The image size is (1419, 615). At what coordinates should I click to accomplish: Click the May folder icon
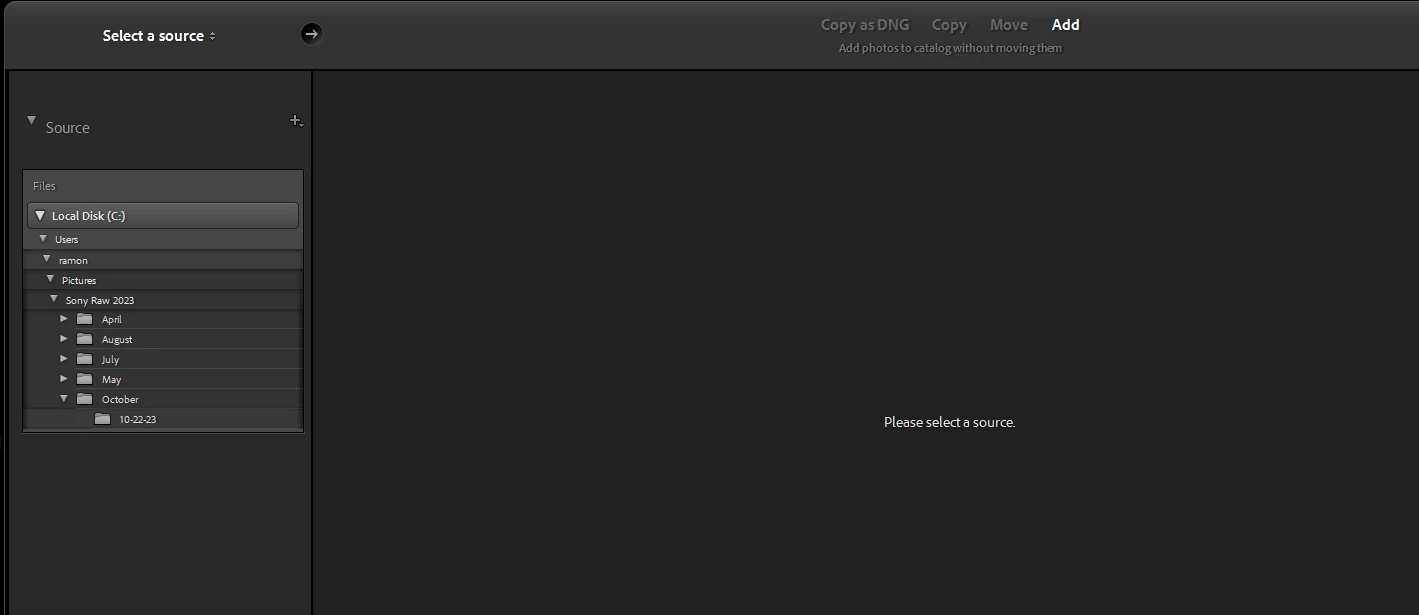(x=84, y=379)
